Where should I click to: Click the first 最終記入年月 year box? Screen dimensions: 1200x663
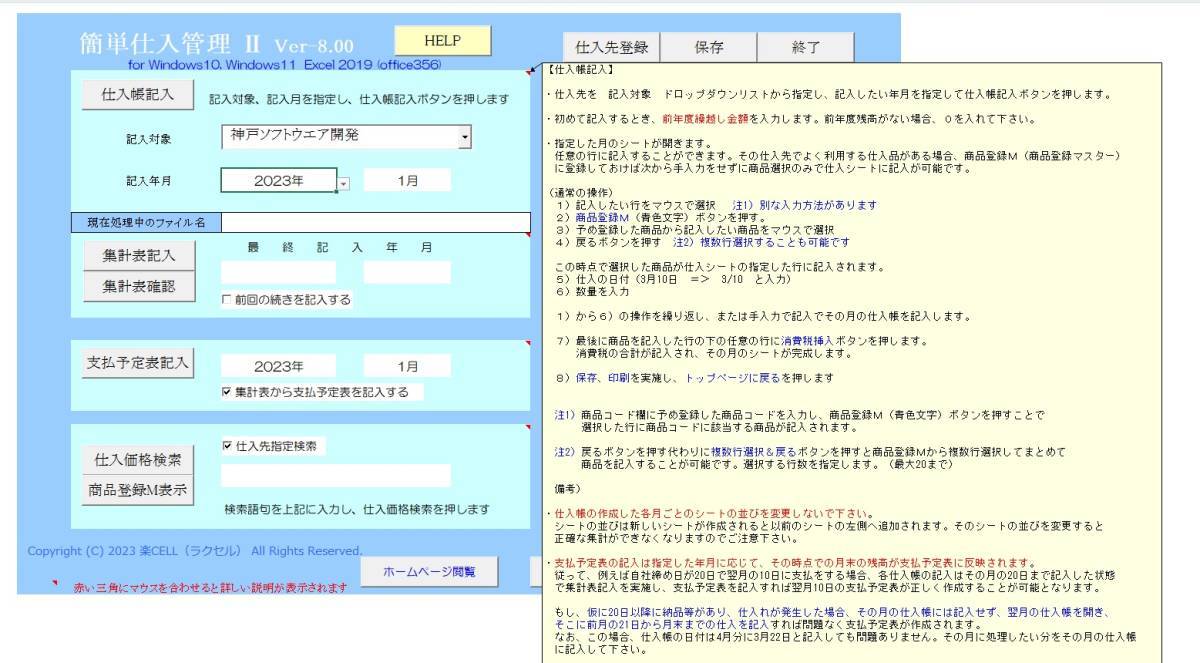click(278, 272)
